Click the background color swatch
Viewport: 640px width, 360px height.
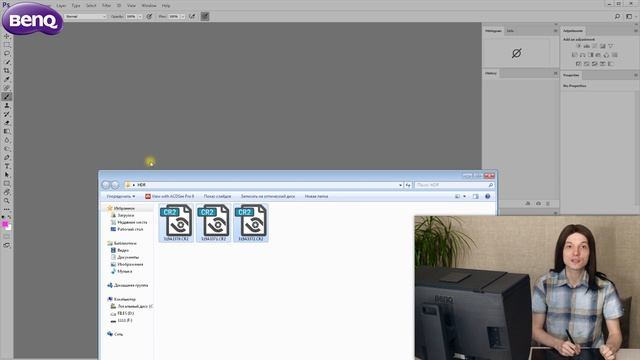[9, 227]
